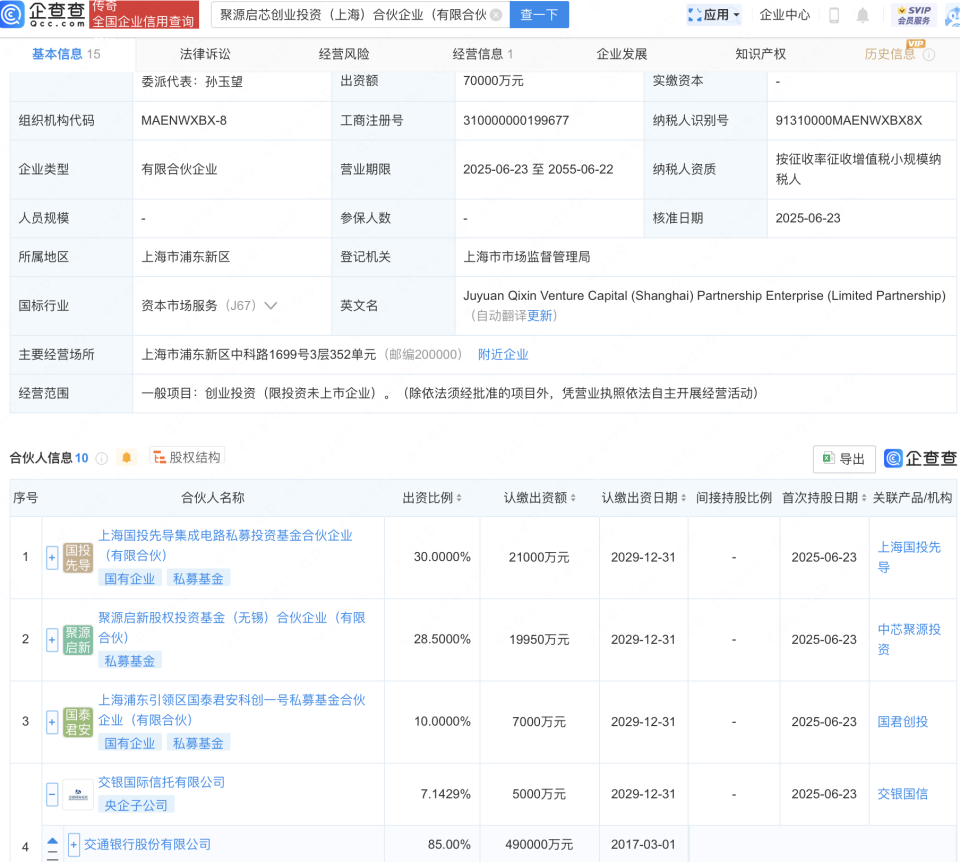Open 聚源启新股权投资基金 partner link
Image resolution: width=960 pixels, height=862 pixels.
[231, 628]
